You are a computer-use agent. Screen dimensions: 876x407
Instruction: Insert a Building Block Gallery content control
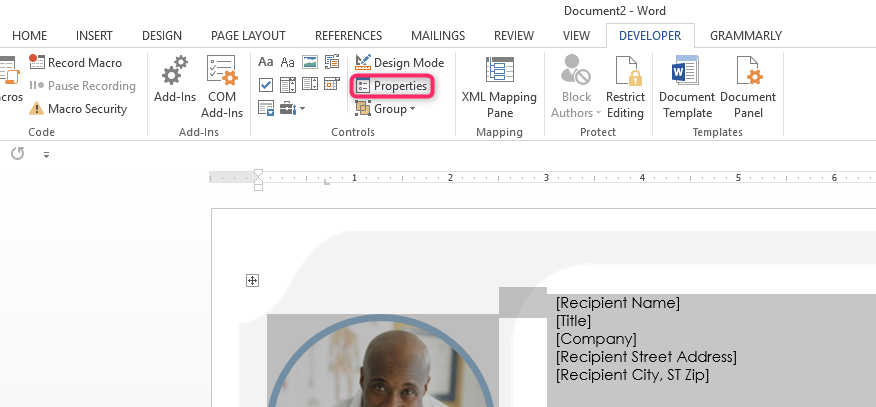pyautogui.click(x=332, y=62)
